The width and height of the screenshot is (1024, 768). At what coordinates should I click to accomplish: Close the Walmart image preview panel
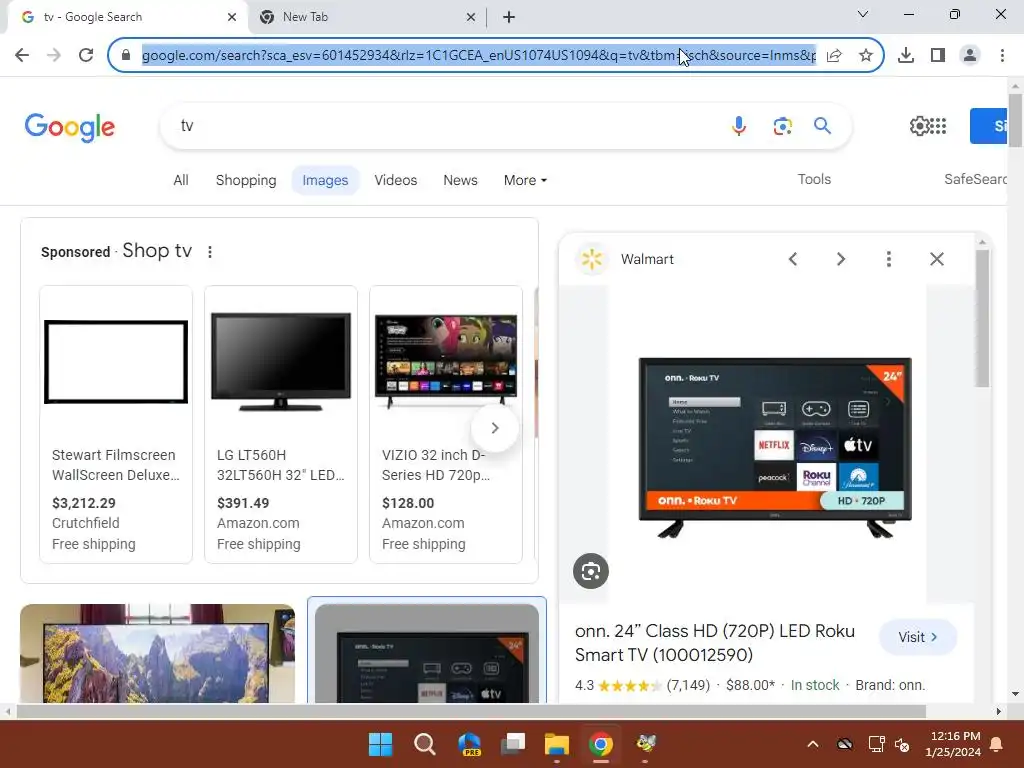(x=936, y=259)
